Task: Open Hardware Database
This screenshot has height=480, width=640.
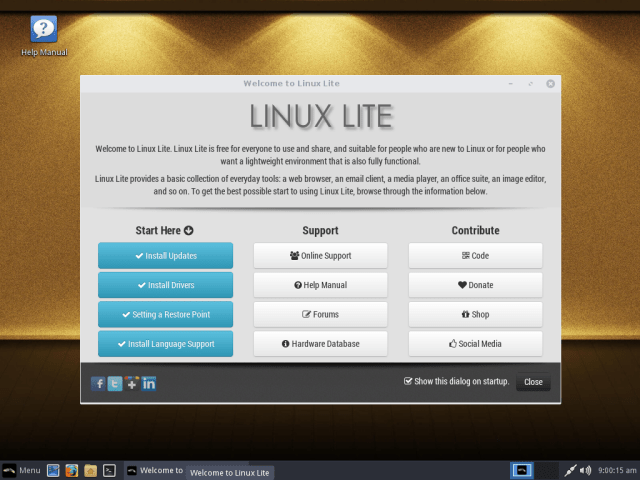Action: pyautogui.click(x=320, y=344)
